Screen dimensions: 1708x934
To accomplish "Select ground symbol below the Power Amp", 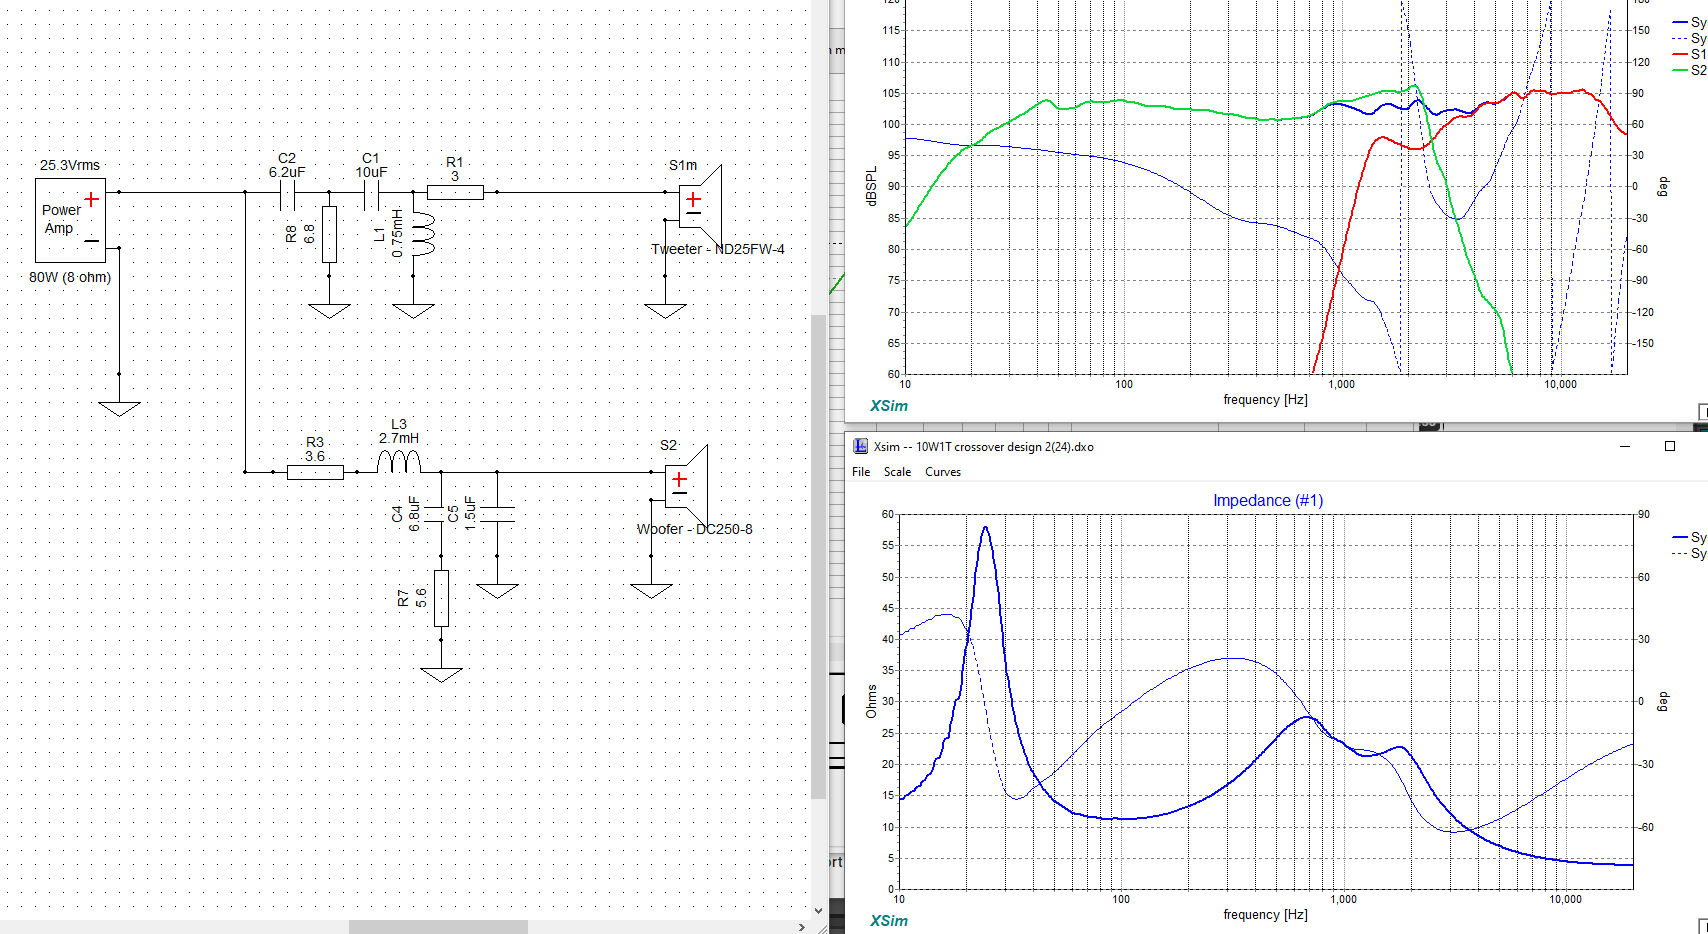I will pos(119,408).
